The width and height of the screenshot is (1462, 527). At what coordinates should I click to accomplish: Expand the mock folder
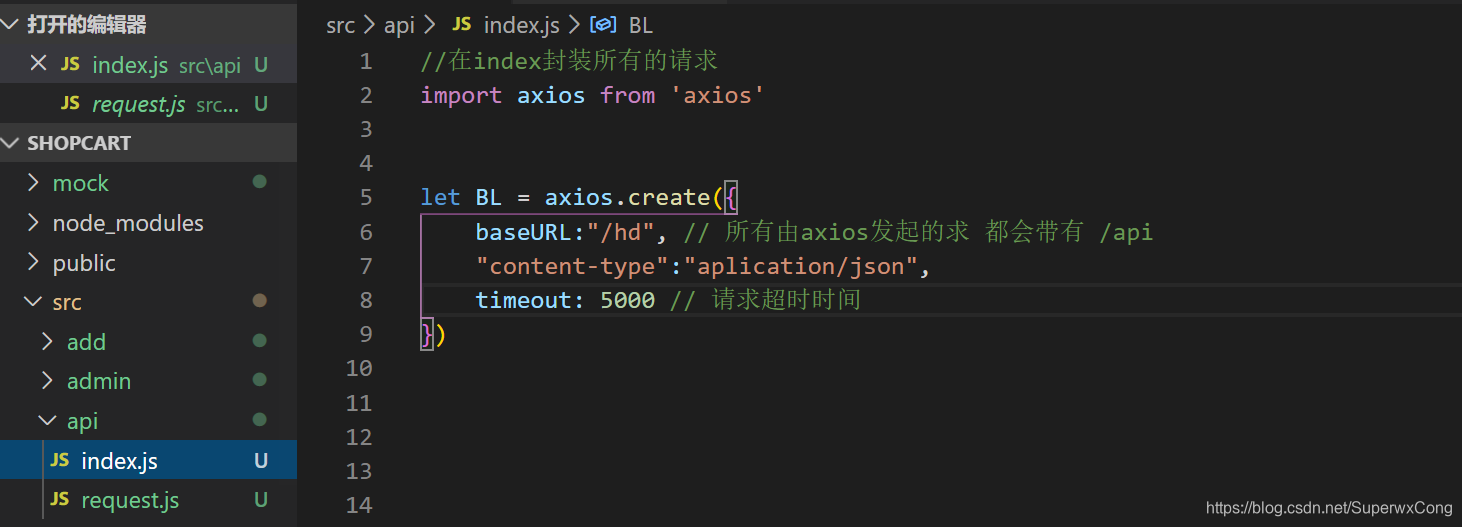[x=33, y=183]
